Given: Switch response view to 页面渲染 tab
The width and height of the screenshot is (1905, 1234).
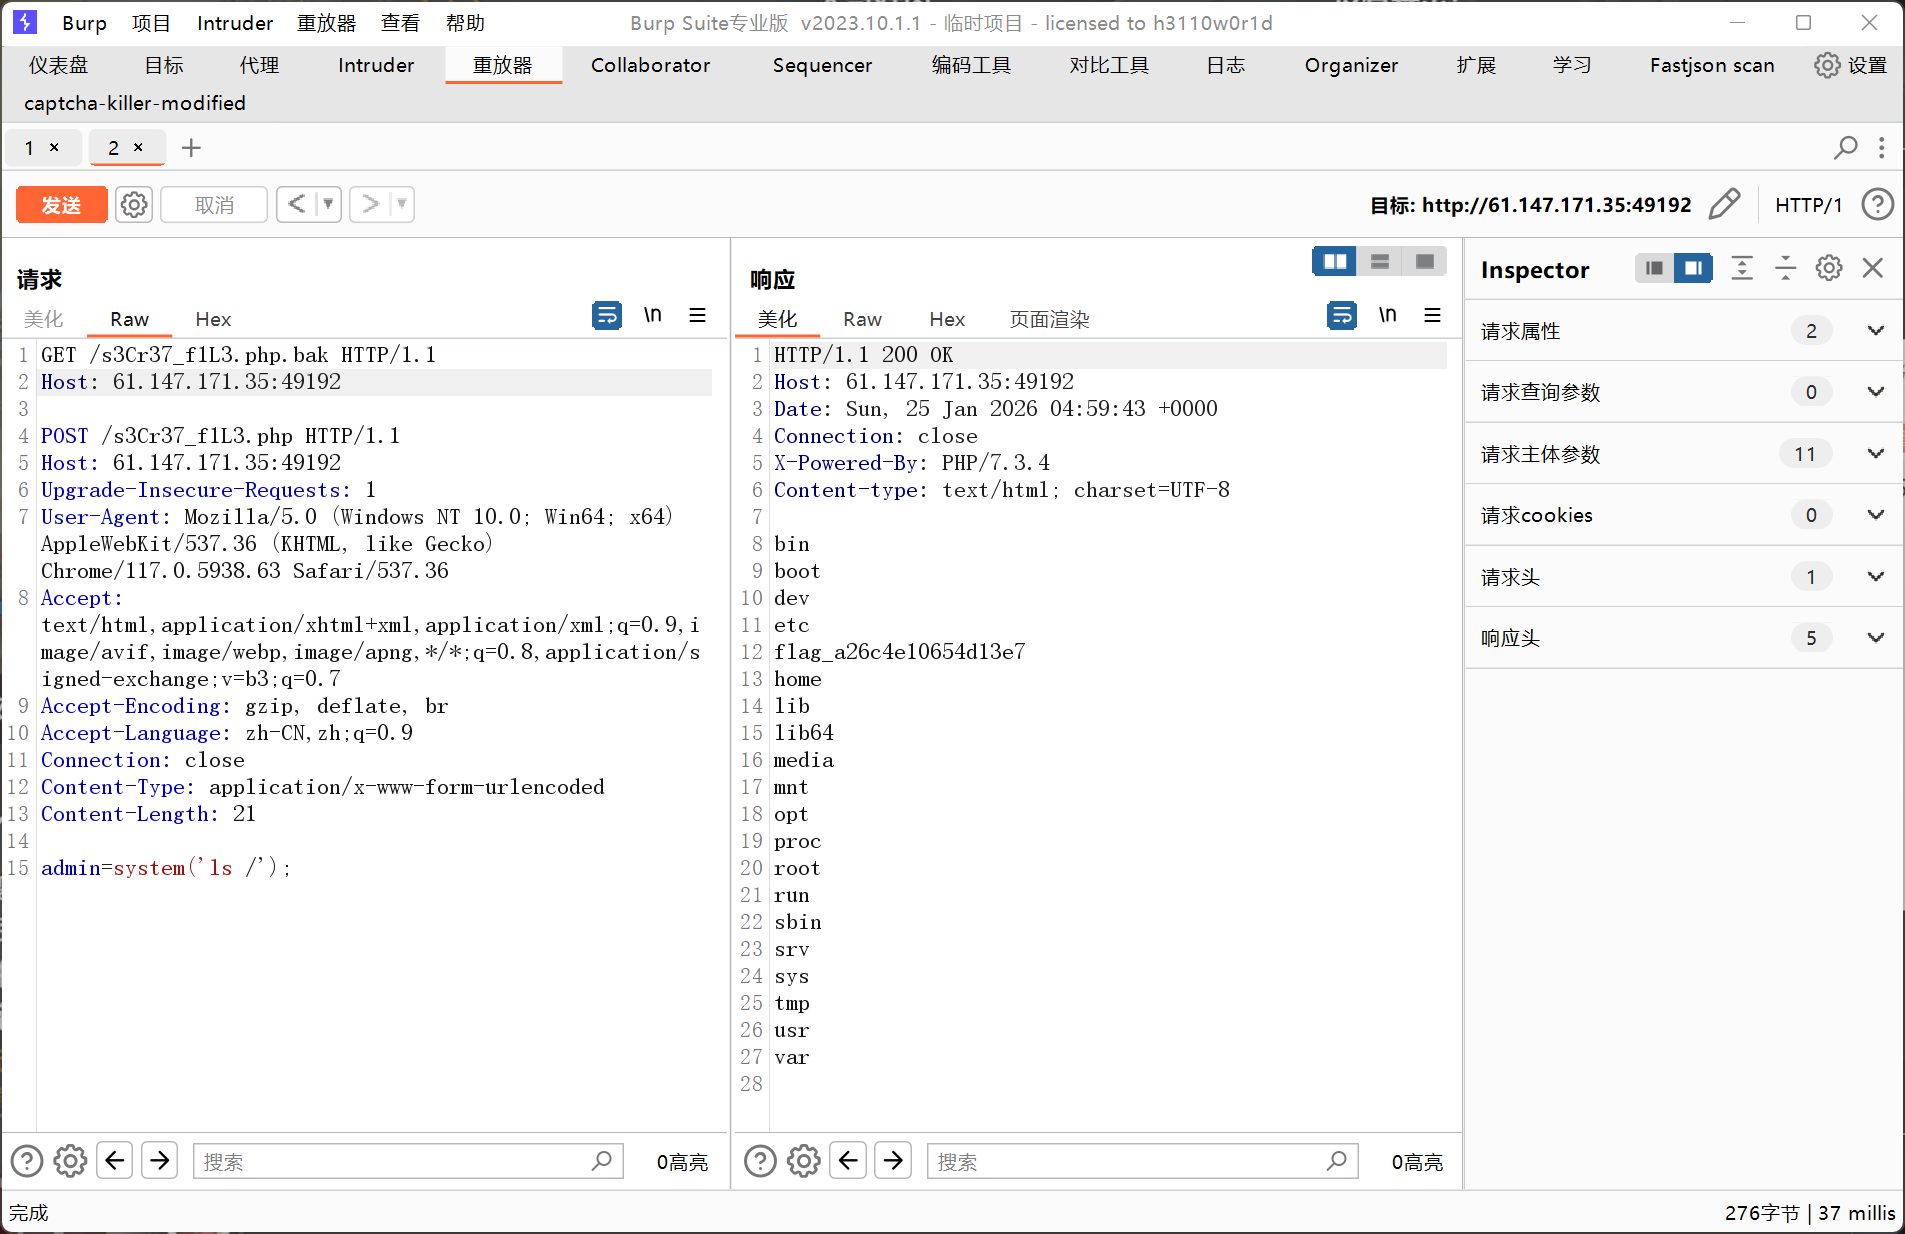Looking at the screenshot, I should pyautogui.click(x=1049, y=319).
